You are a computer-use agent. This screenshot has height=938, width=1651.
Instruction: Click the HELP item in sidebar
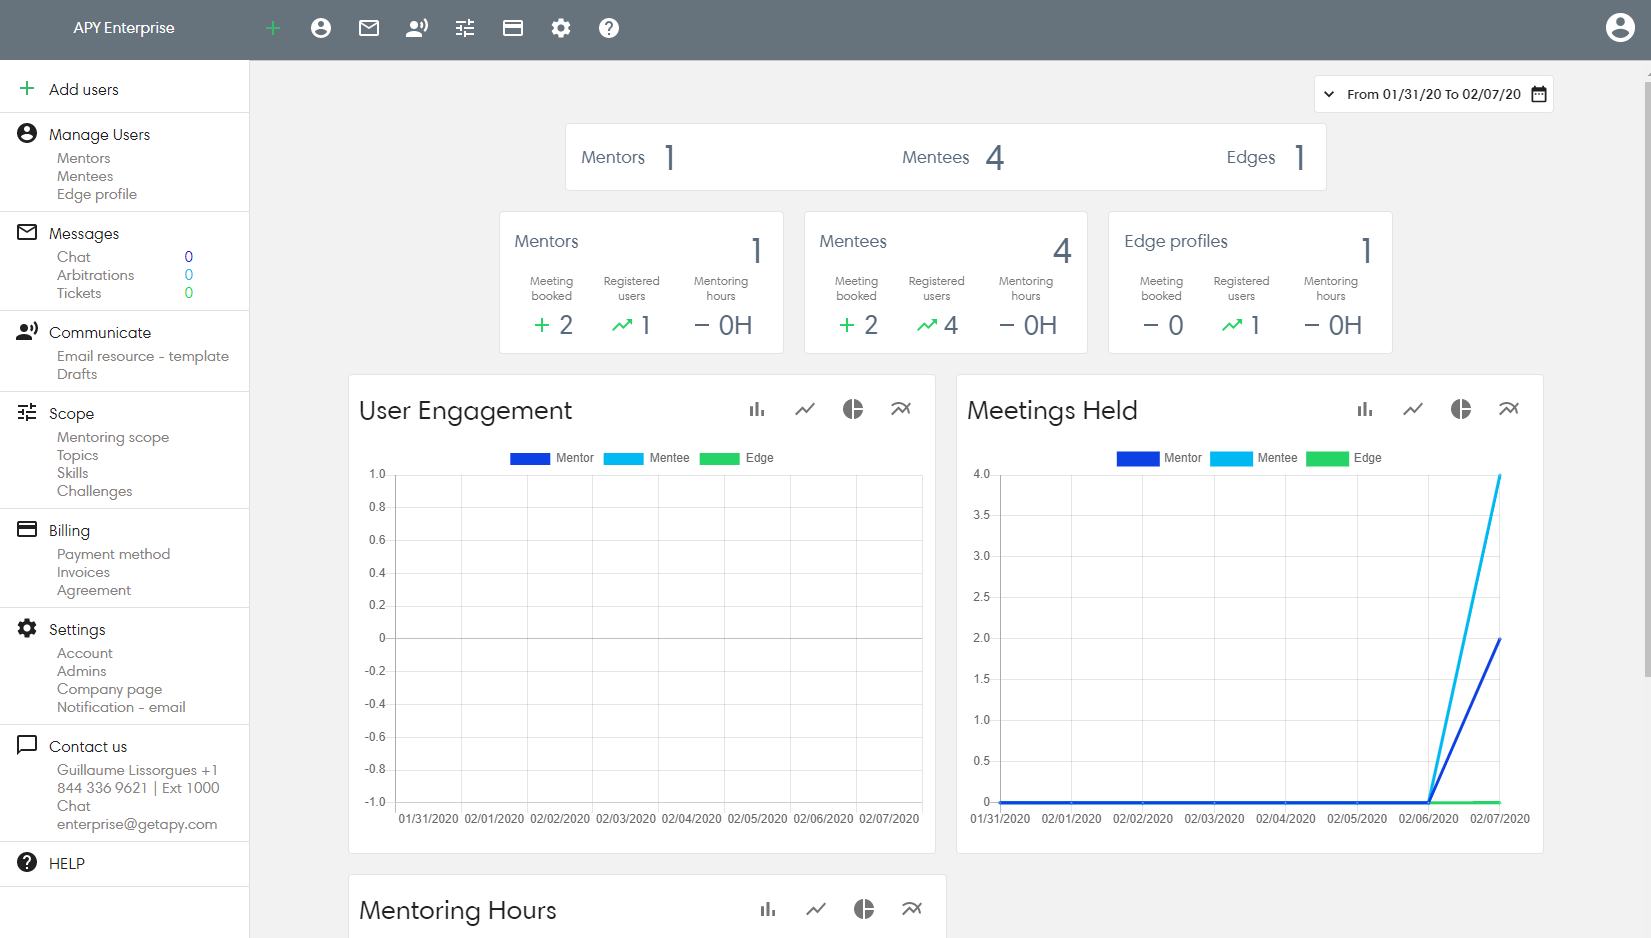pos(67,863)
